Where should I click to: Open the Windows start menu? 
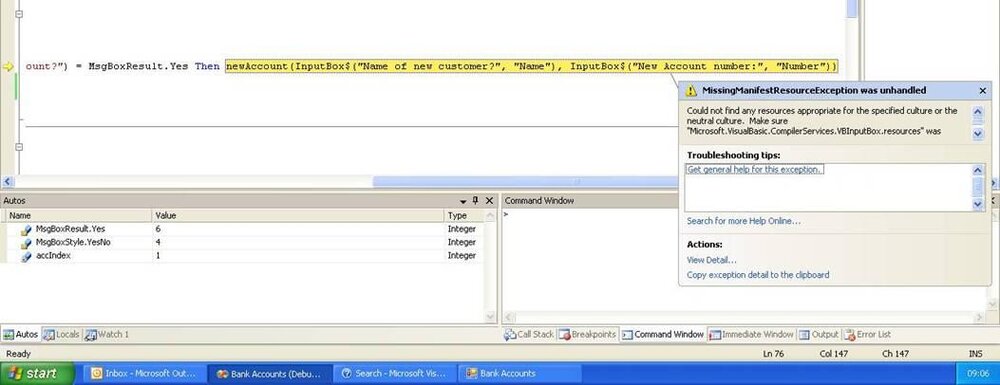pos(38,374)
